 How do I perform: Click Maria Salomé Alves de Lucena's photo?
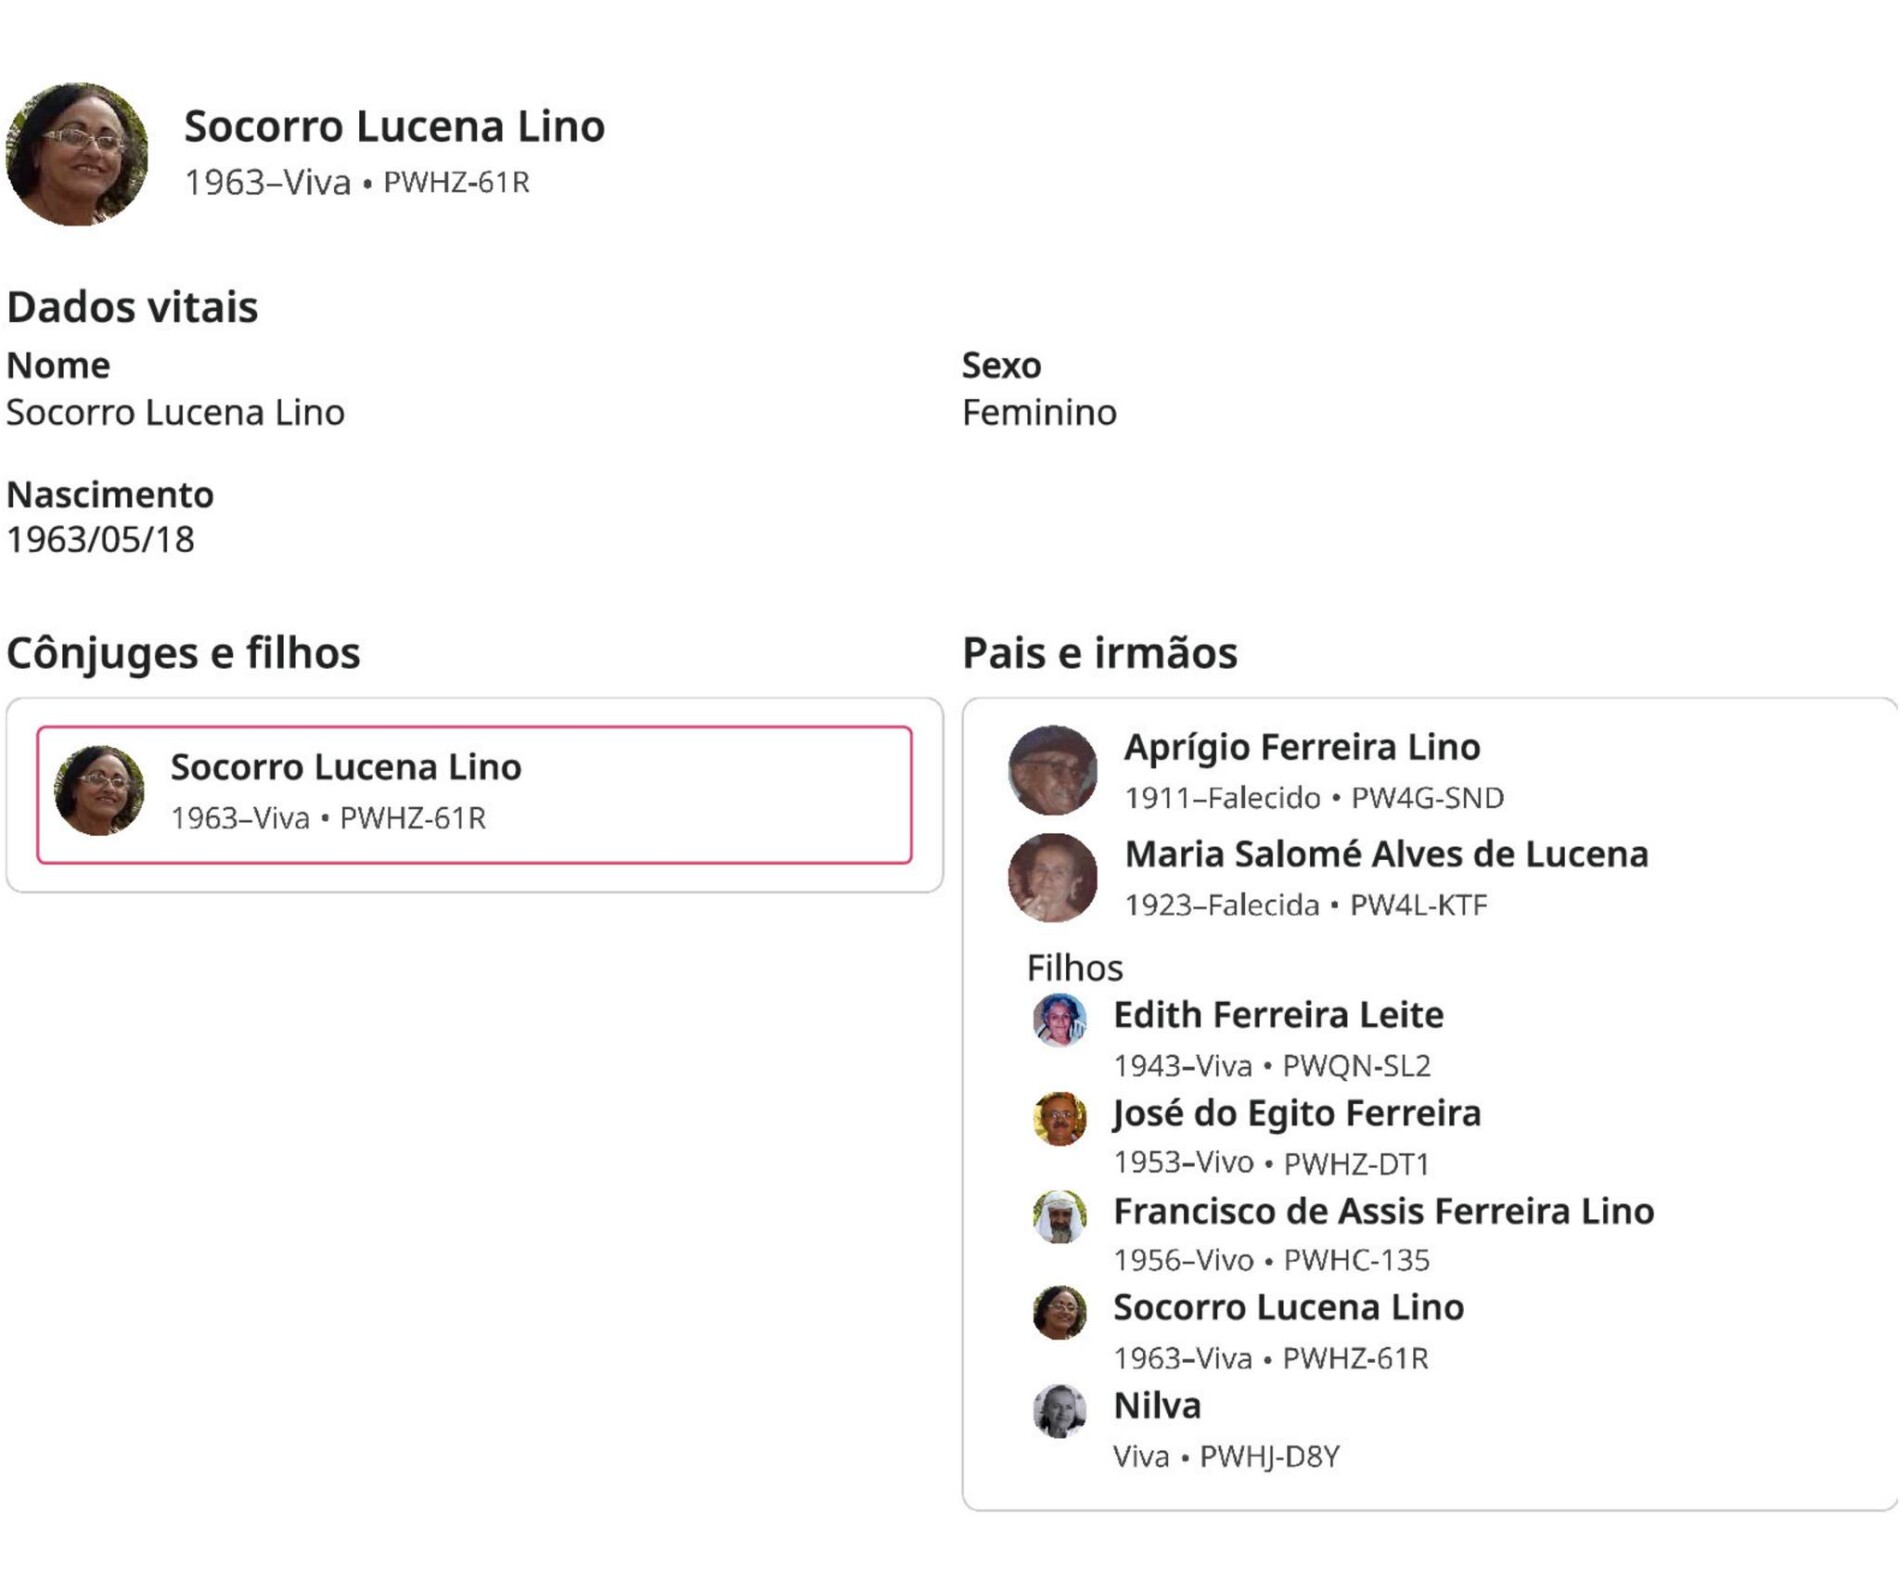[1052, 877]
